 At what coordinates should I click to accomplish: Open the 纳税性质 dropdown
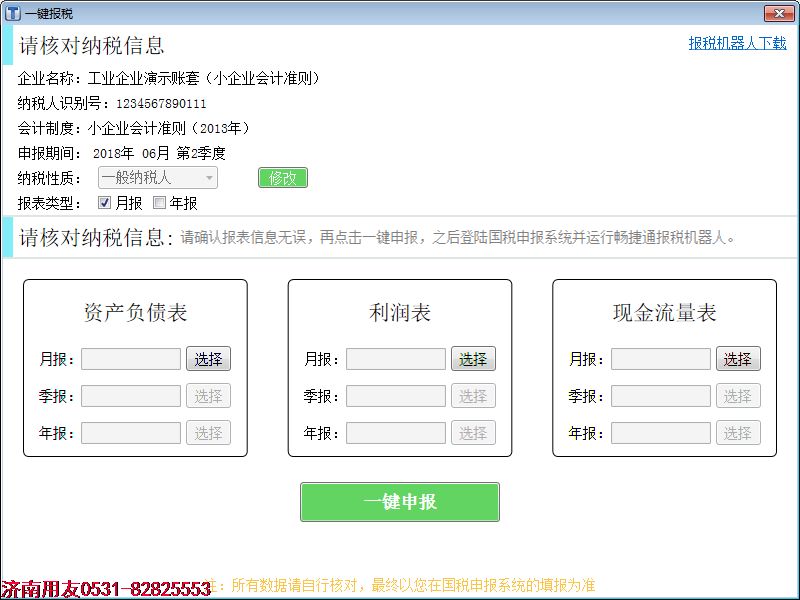158,178
